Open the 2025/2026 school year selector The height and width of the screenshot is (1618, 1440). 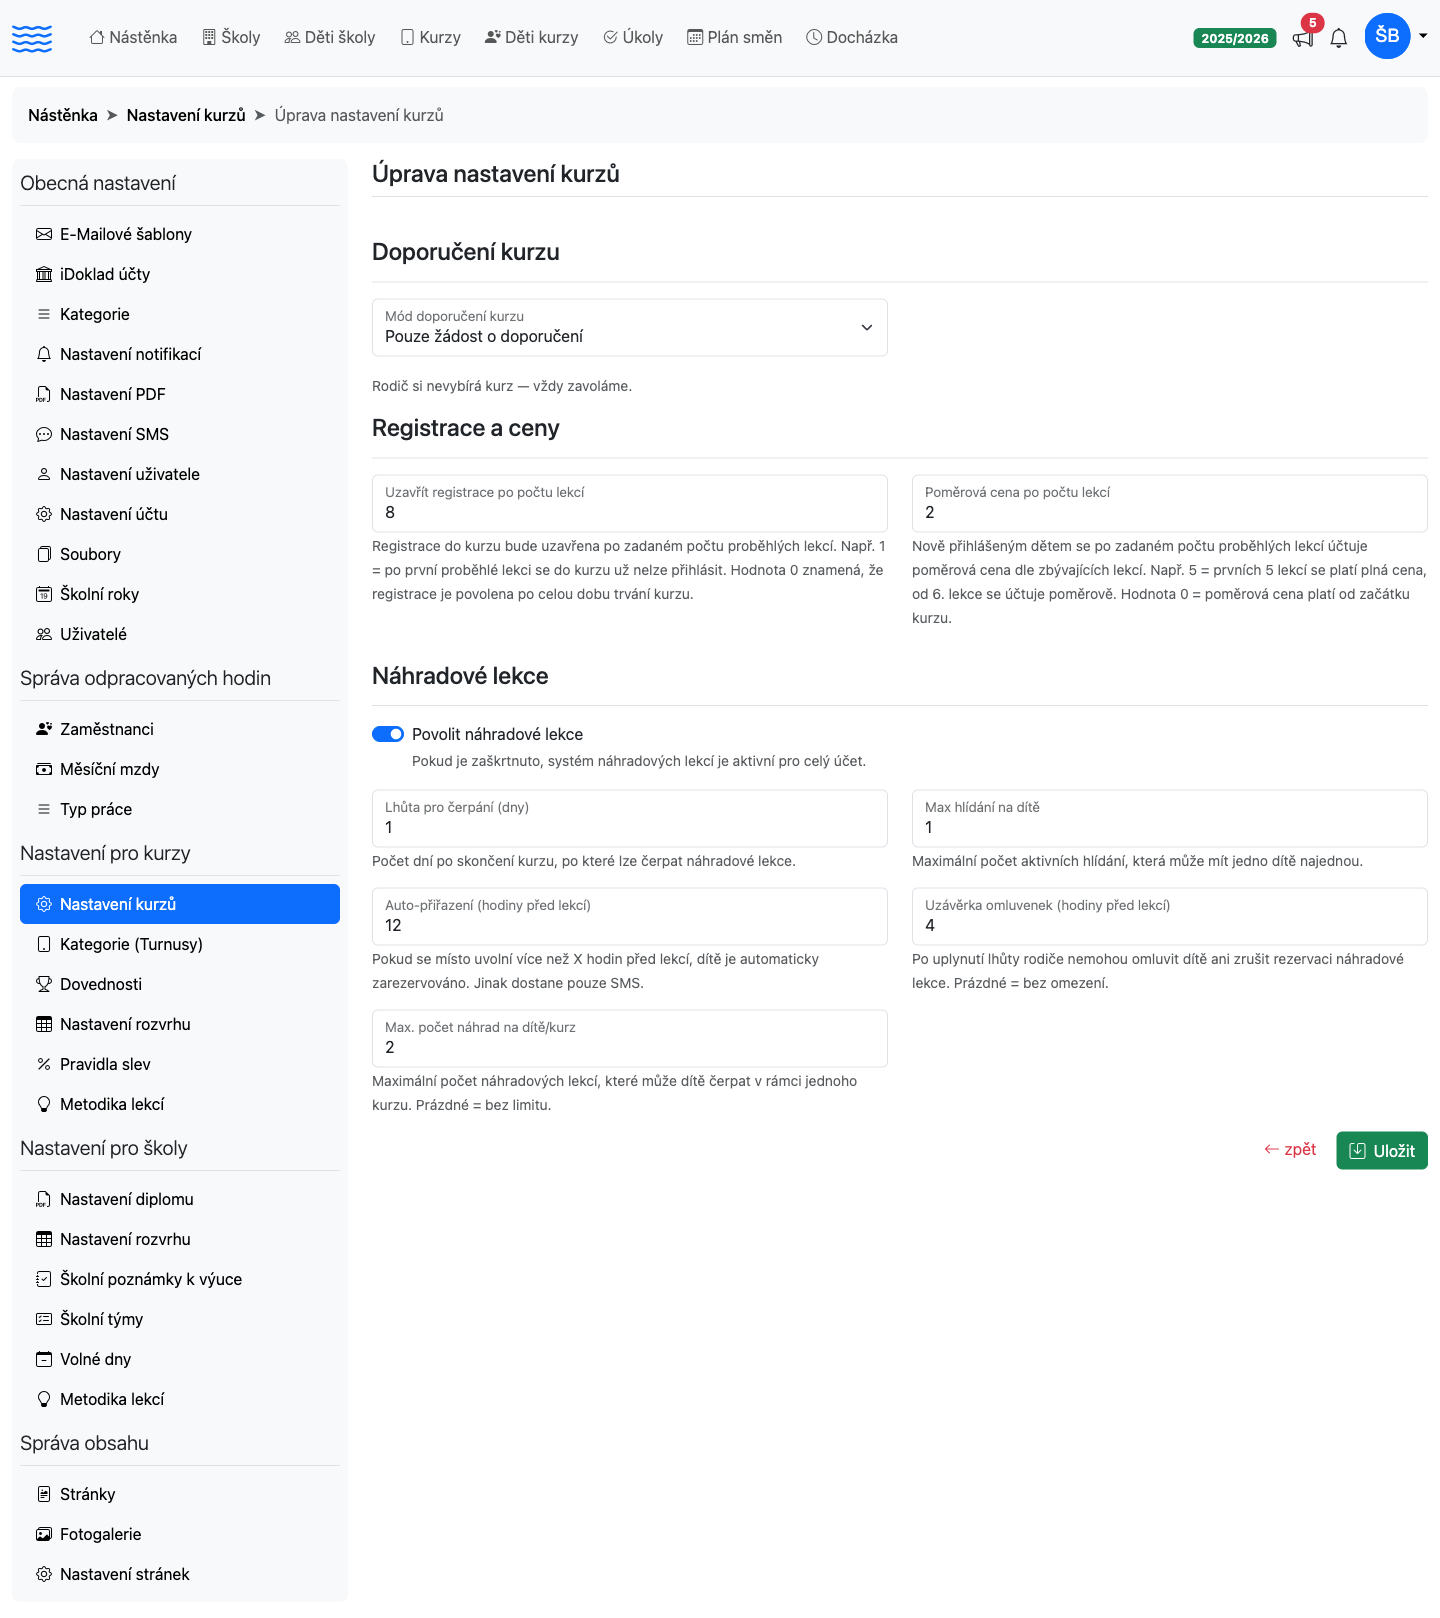[1235, 38]
